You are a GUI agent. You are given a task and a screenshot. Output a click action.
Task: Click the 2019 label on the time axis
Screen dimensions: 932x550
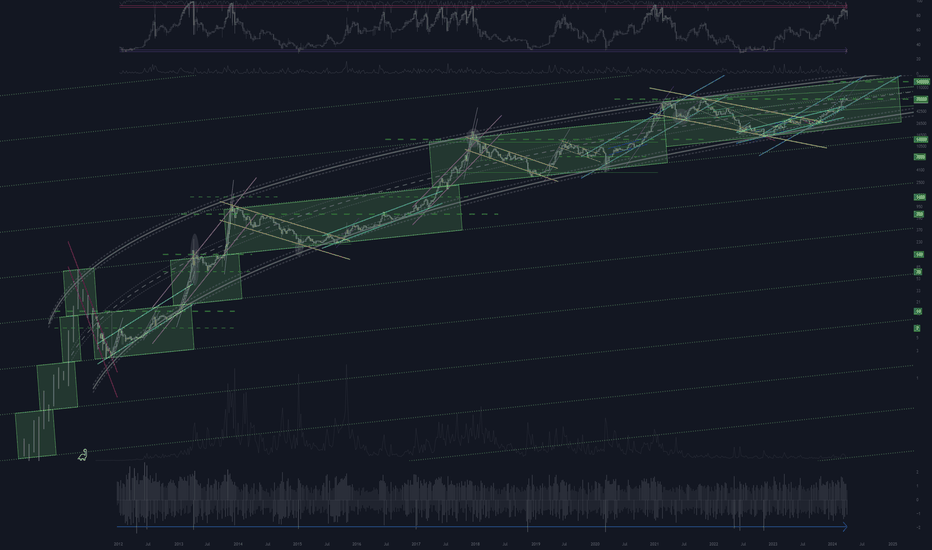pos(535,543)
